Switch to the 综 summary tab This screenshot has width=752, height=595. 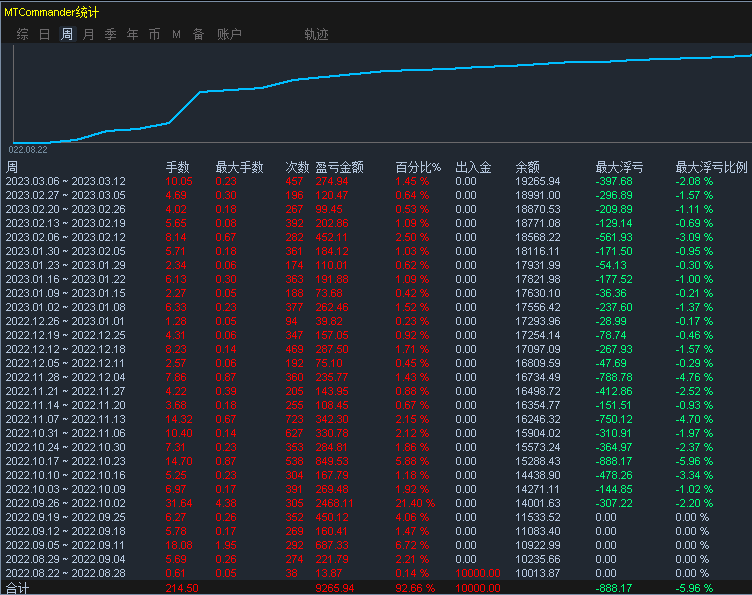[x=22, y=34]
